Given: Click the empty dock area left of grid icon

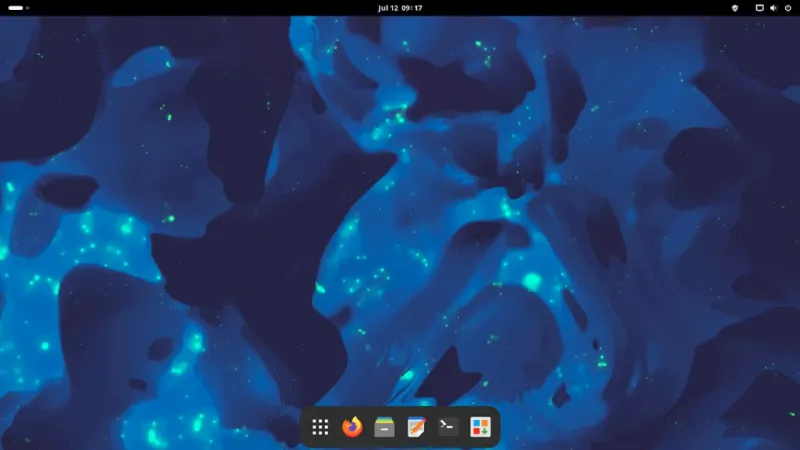Looking at the screenshot, I should tap(305, 427).
